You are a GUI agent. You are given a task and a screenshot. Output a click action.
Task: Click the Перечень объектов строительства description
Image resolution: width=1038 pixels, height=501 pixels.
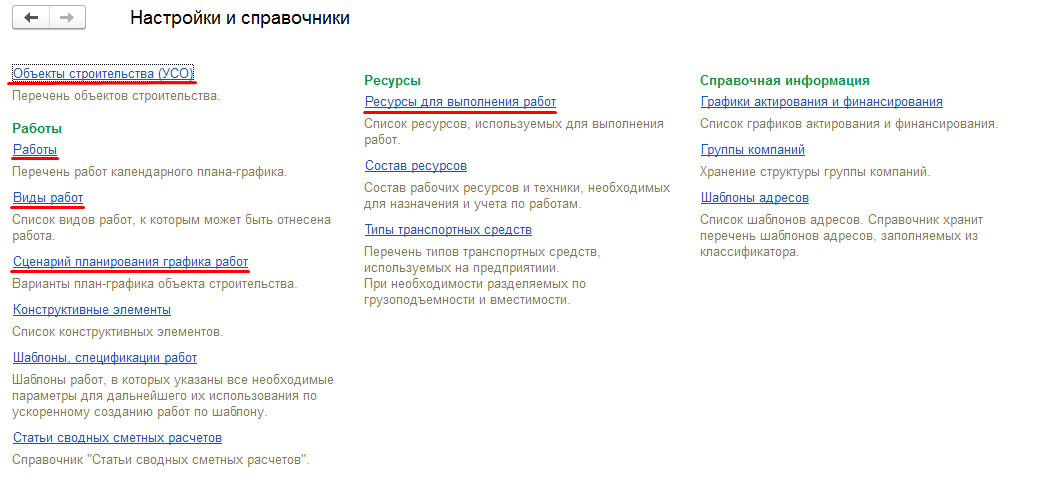click(x=115, y=96)
